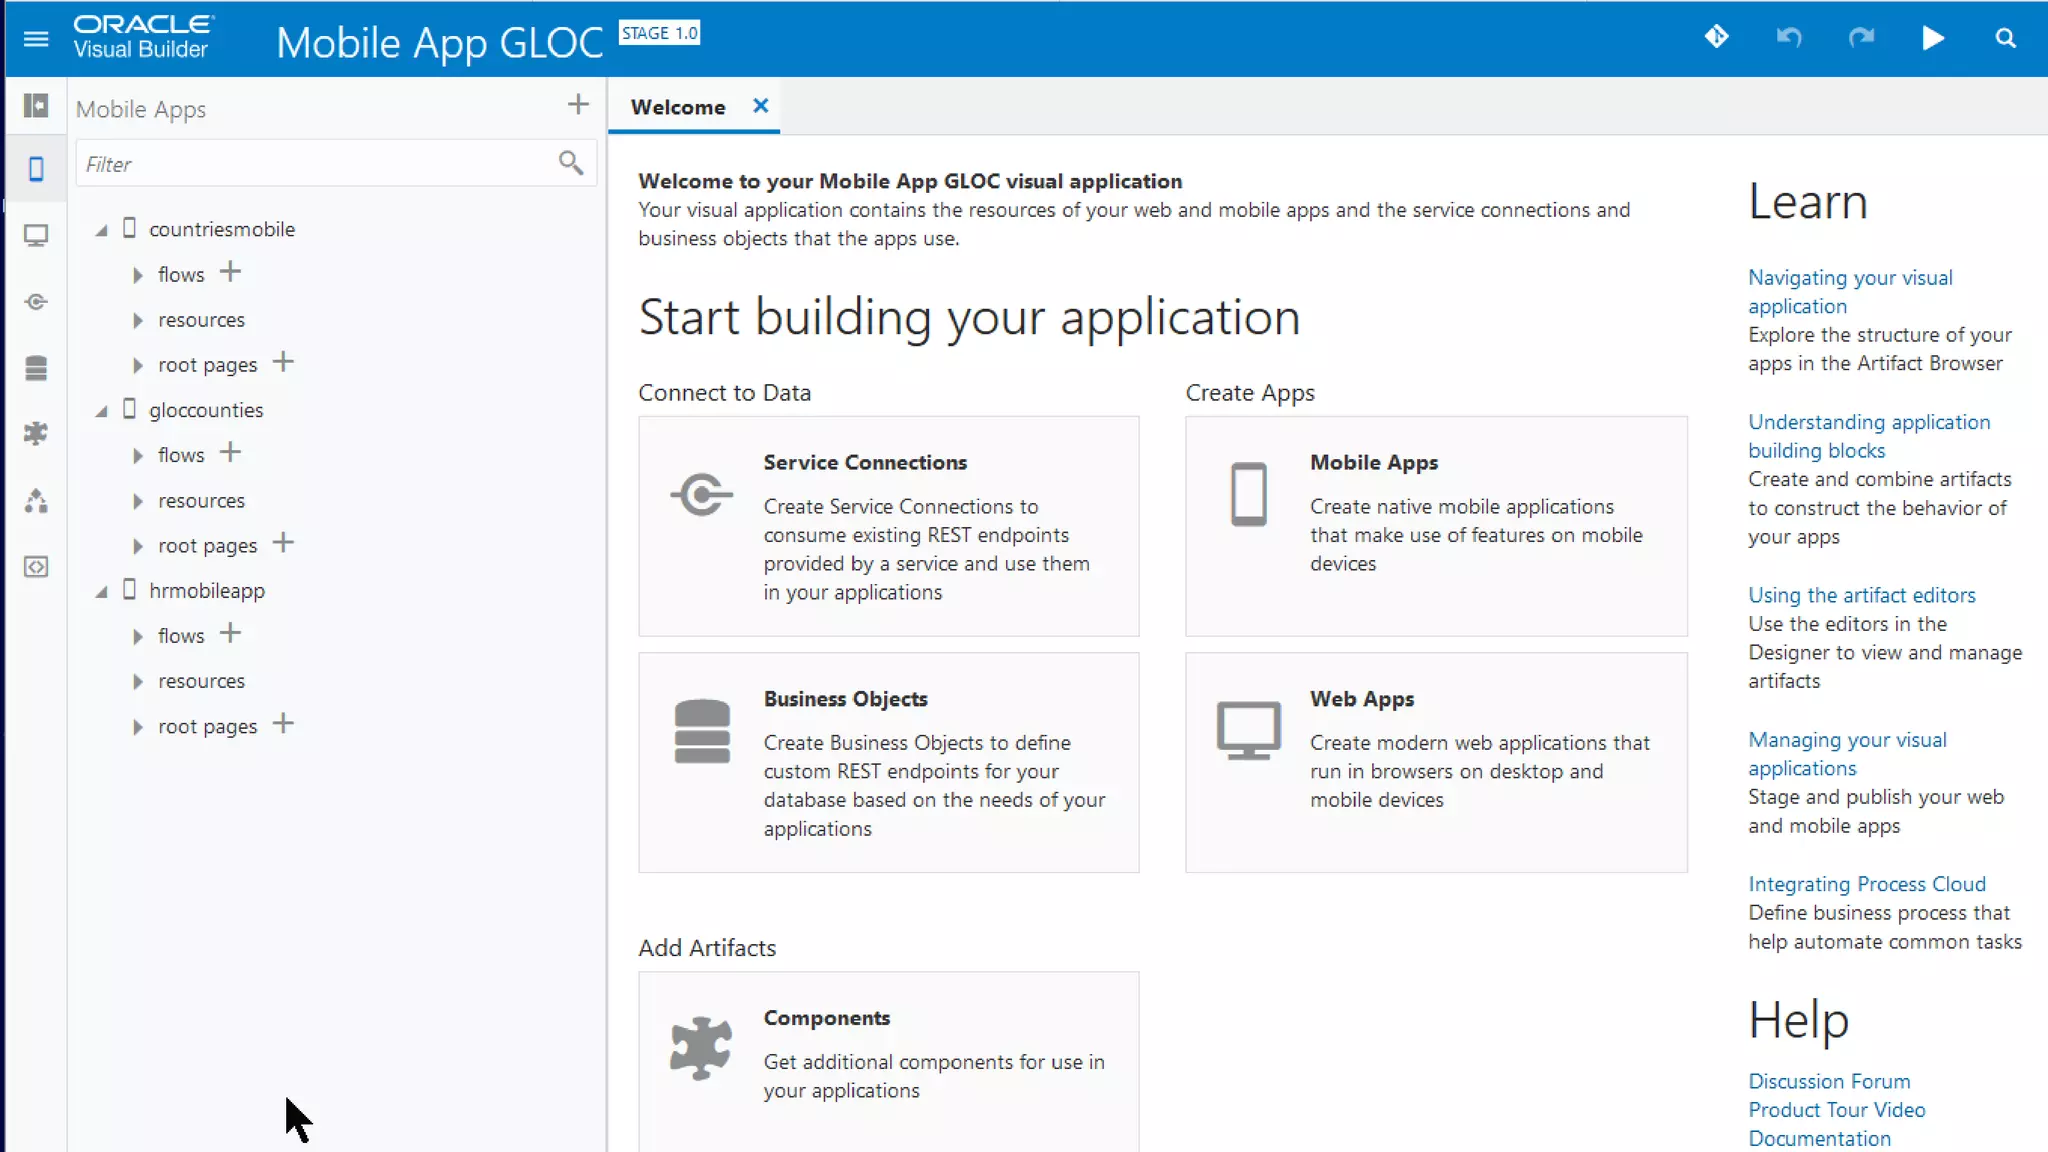The image size is (2048, 1152).
Task: Open Business Objects sidebar icon
Action: point(36,368)
